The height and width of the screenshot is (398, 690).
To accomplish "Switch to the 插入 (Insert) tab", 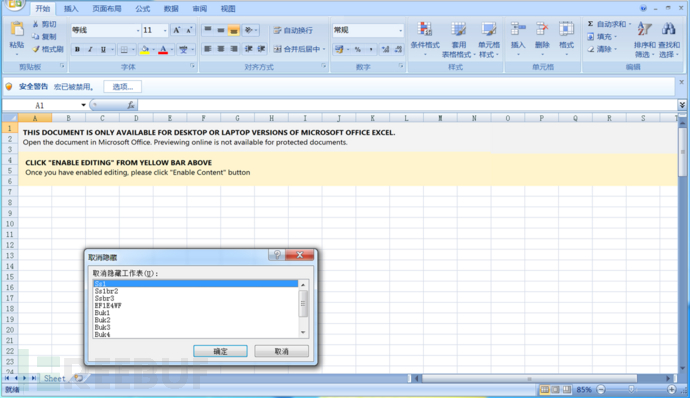I will click(x=71, y=8).
